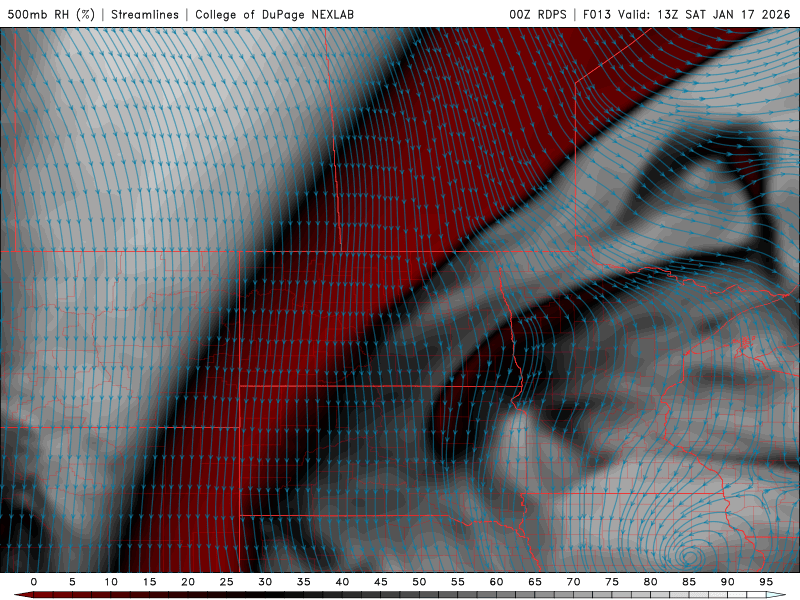The image size is (800, 600).
Task: Select the legend value 20
Action: click(188, 582)
